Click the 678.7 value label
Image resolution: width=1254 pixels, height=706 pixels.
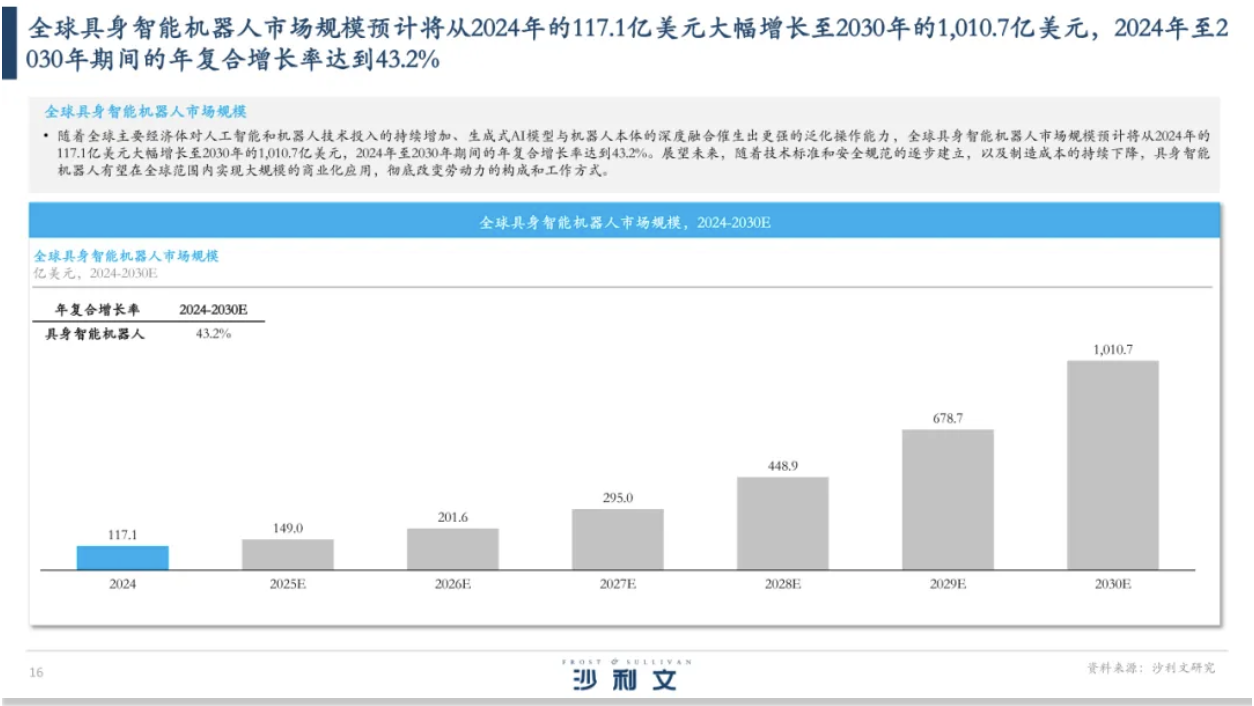tap(947, 418)
